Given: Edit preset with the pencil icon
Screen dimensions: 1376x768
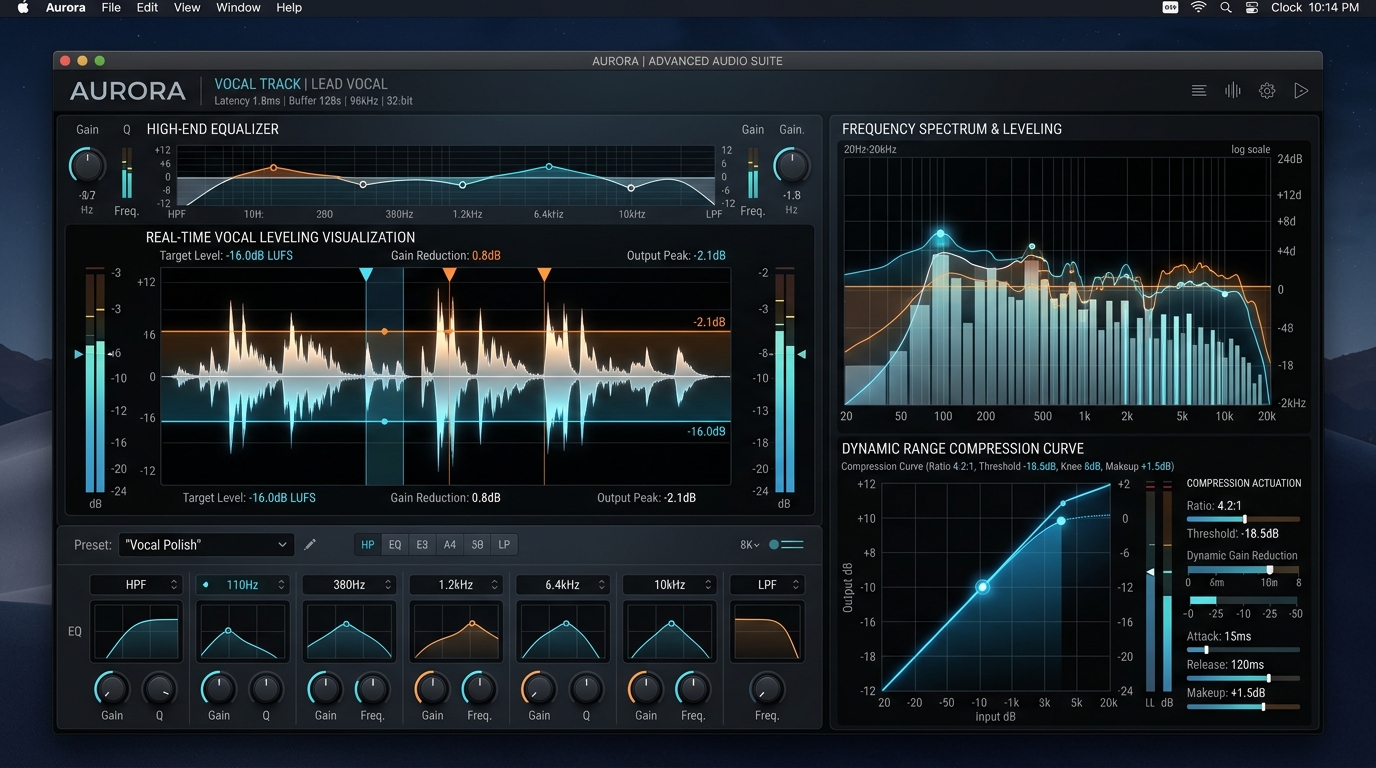Looking at the screenshot, I should tap(310, 545).
